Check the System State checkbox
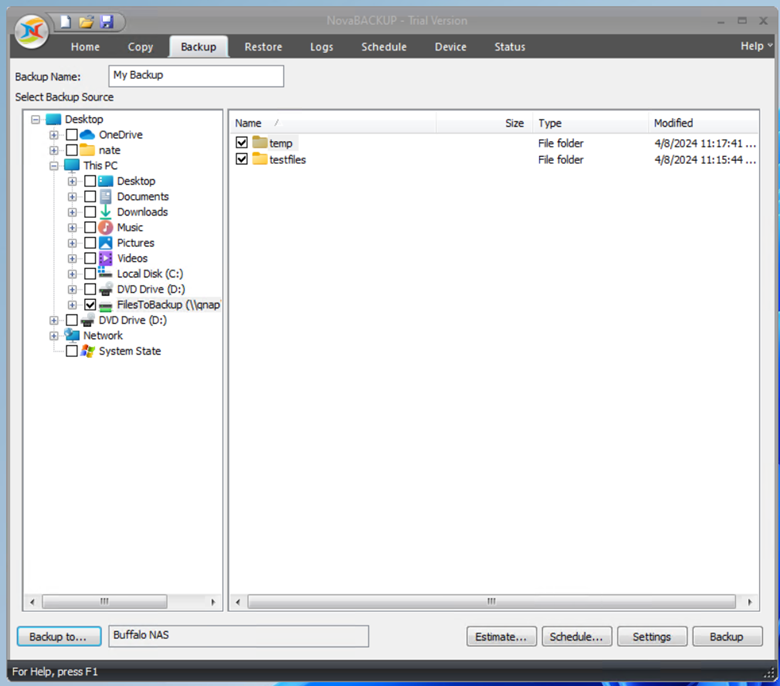Image resolution: width=780 pixels, height=686 pixels. [x=72, y=351]
